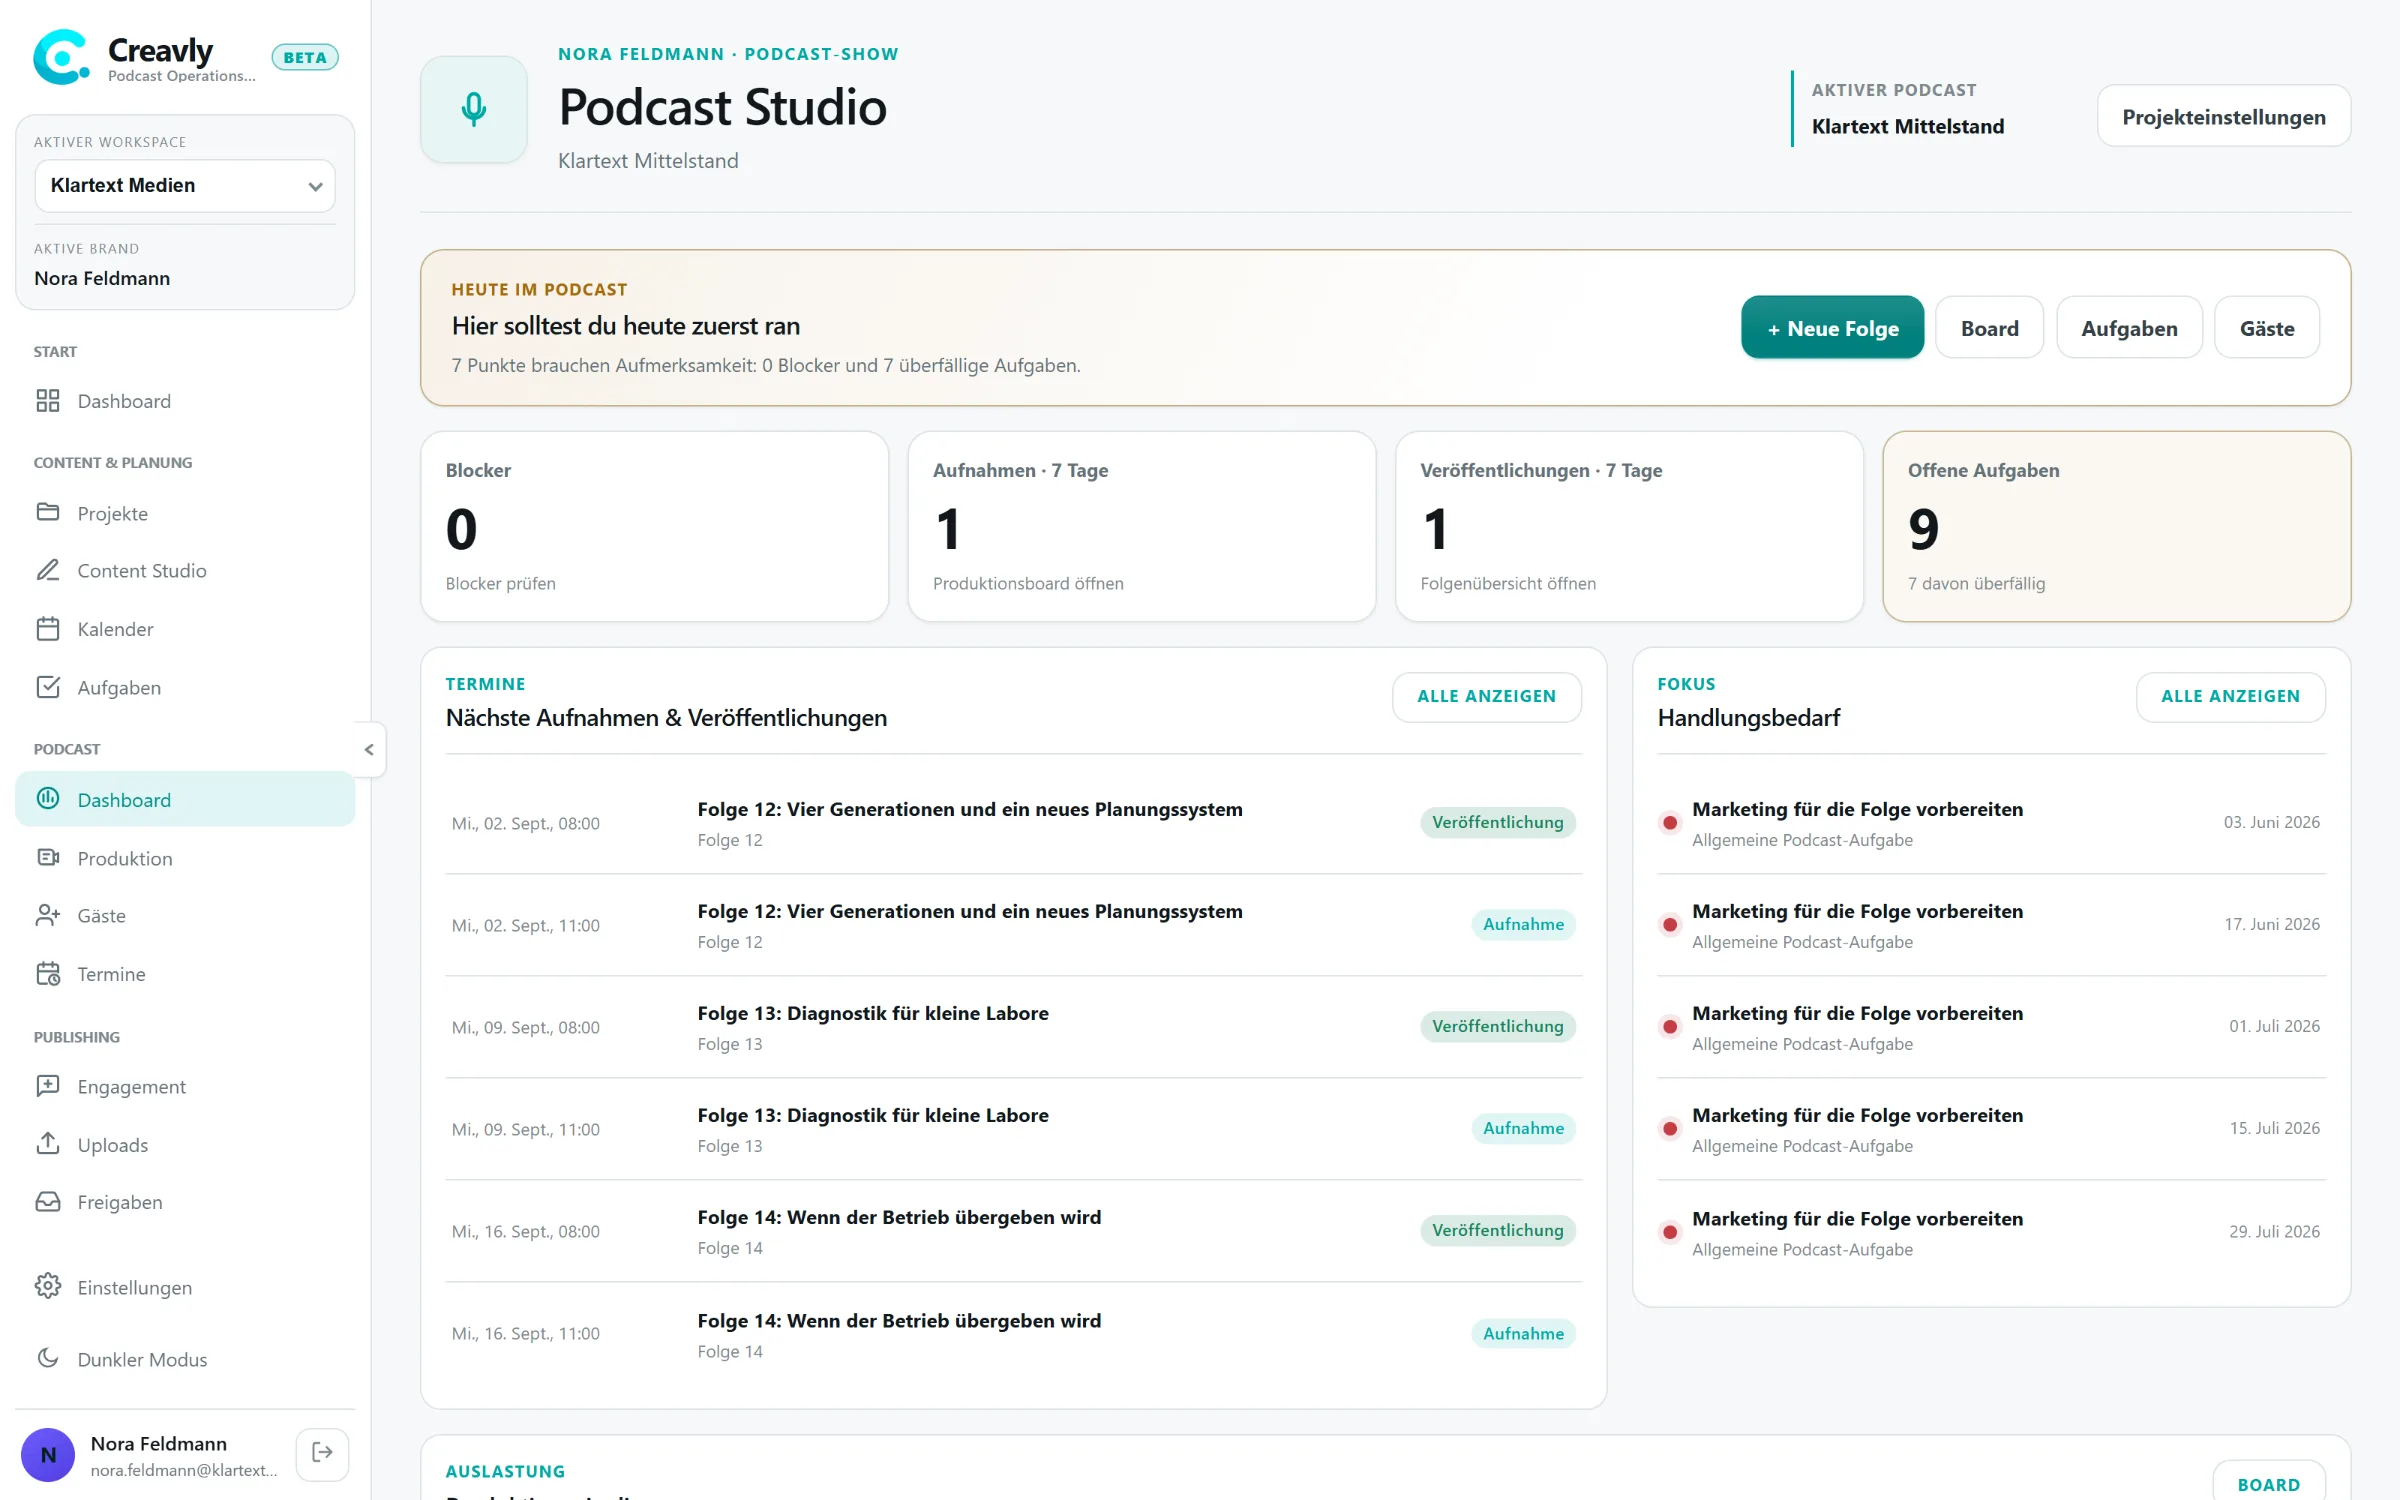Image resolution: width=2400 pixels, height=1500 pixels.
Task: Open the Veröffentlichungen · 7 Tage card
Action: [1629, 526]
